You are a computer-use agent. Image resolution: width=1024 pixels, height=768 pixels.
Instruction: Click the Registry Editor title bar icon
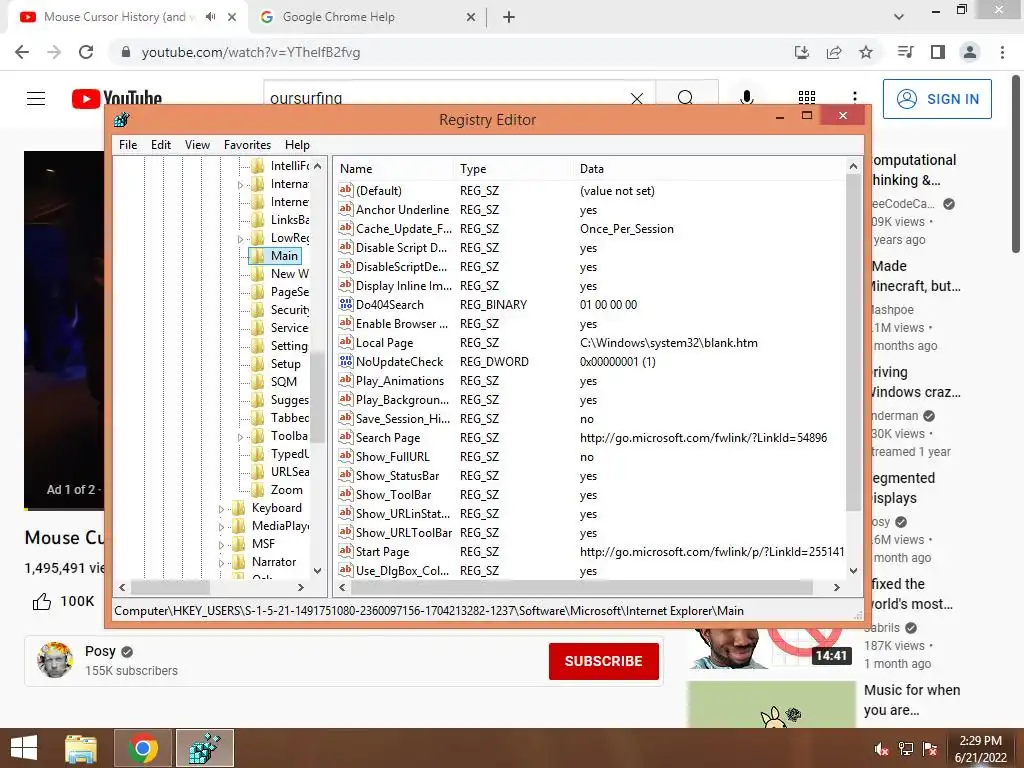pyautogui.click(x=121, y=120)
